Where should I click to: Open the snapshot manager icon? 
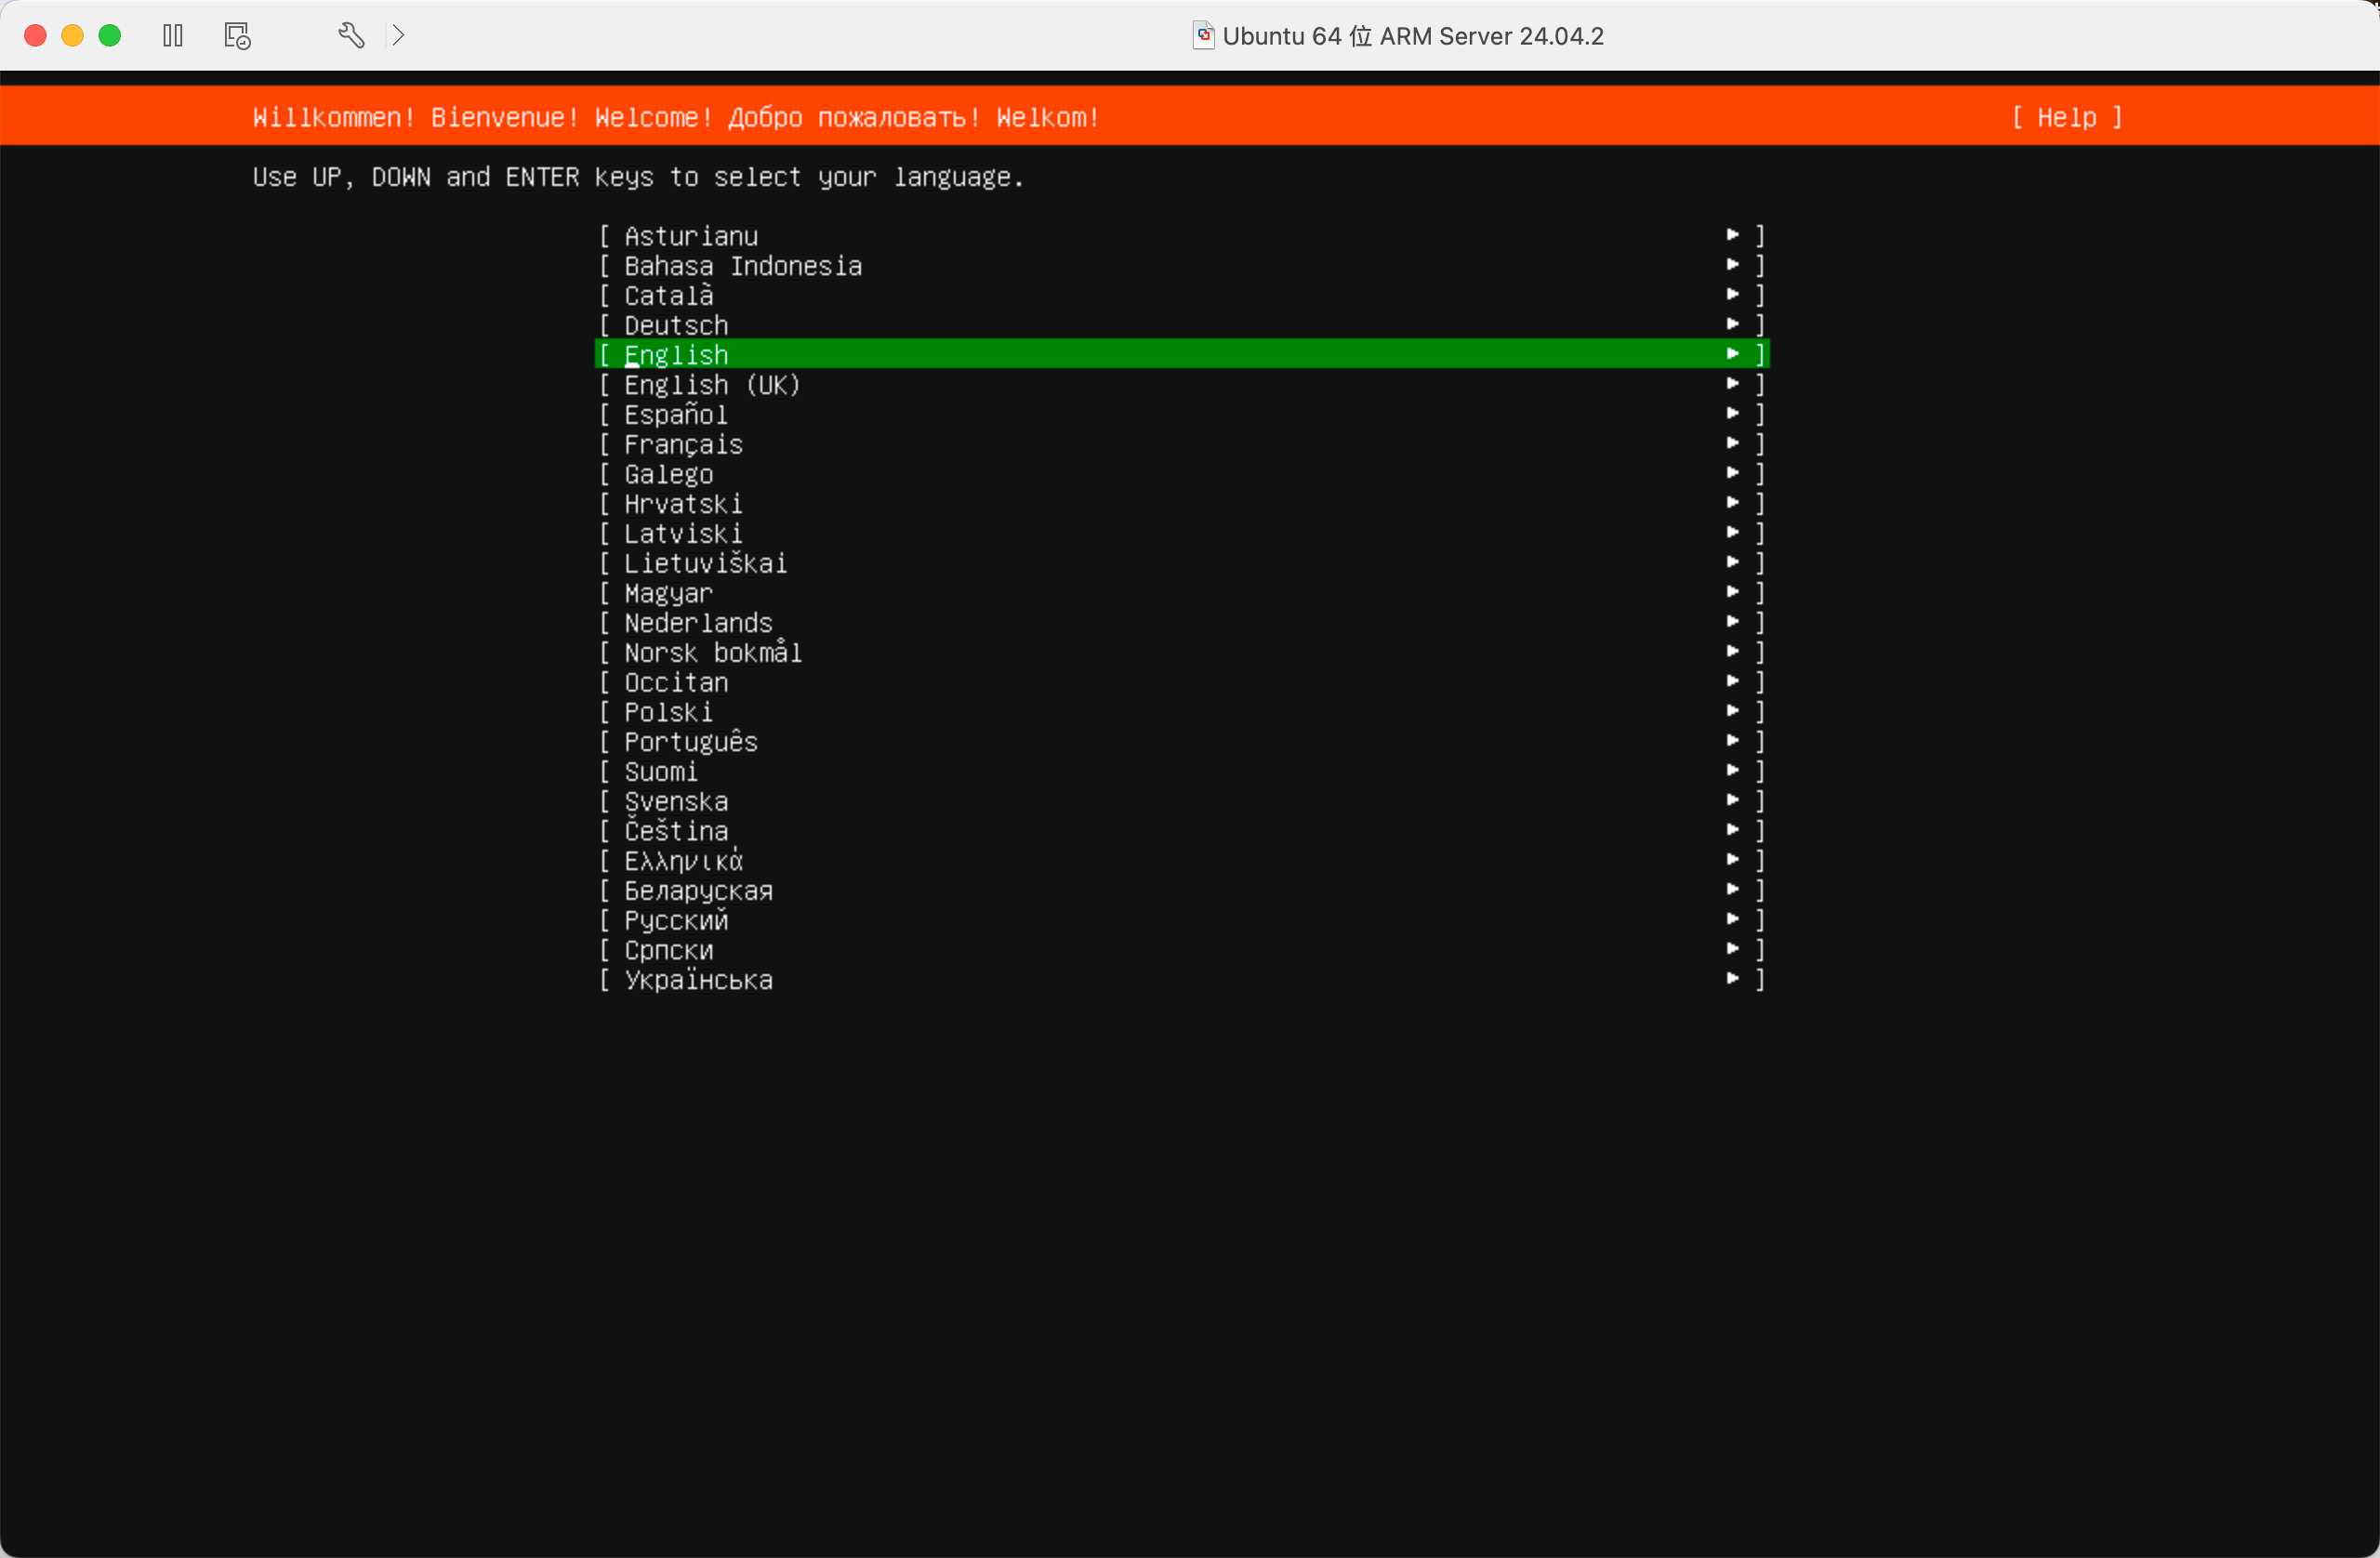point(237,36)
